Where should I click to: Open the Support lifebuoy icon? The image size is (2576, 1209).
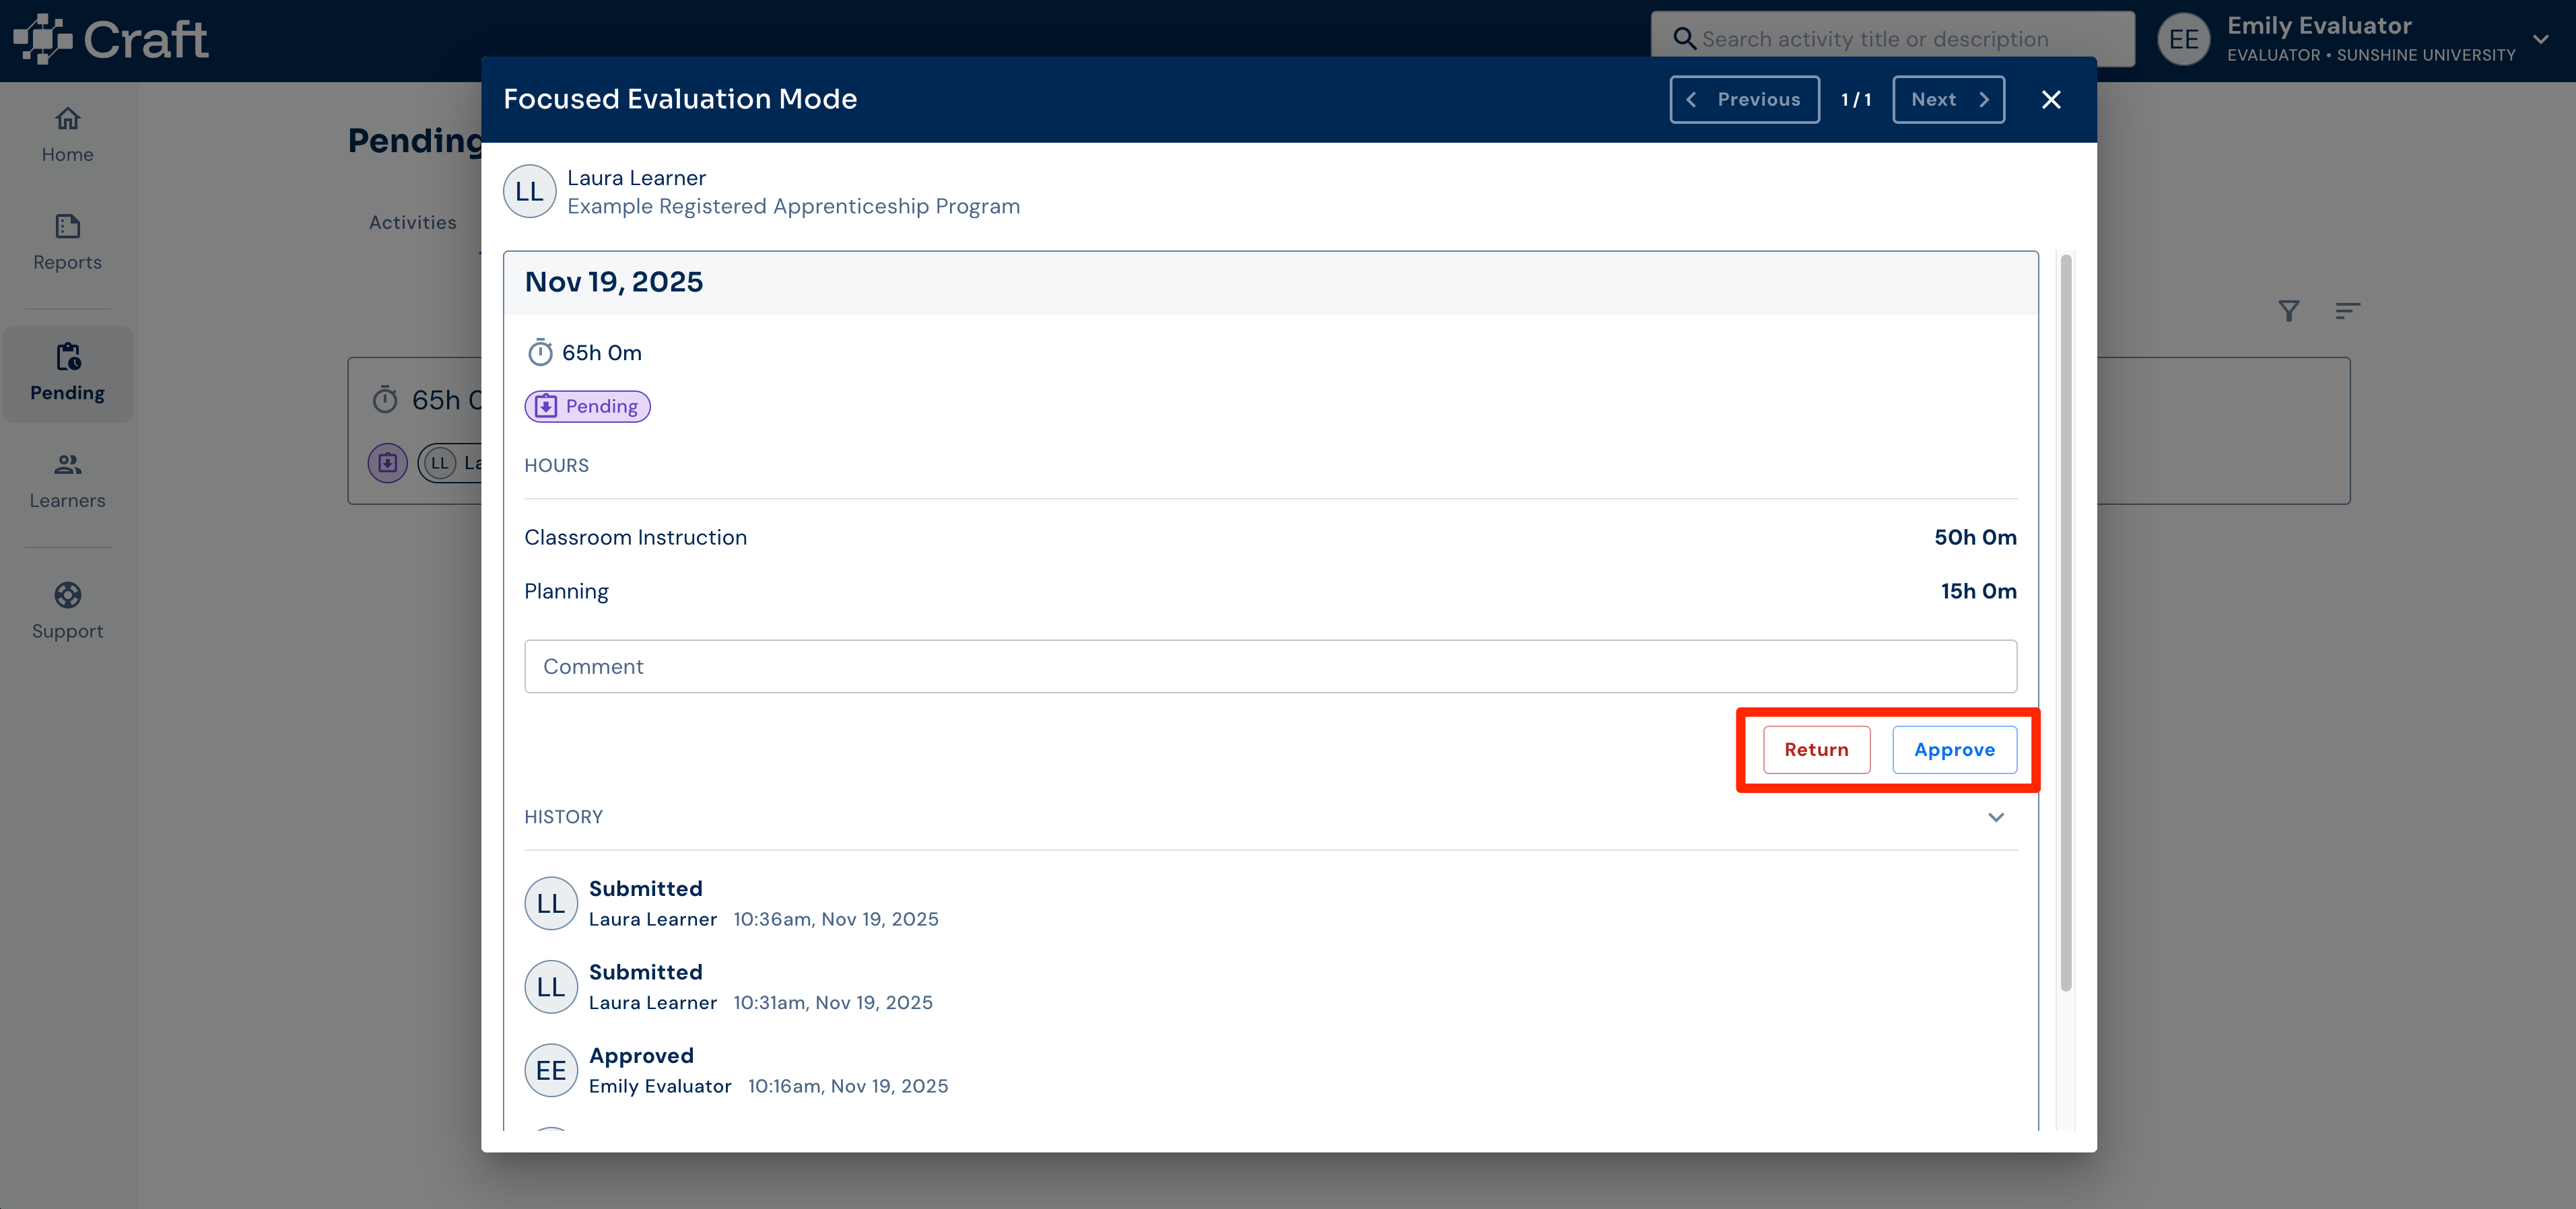(67, 595)
